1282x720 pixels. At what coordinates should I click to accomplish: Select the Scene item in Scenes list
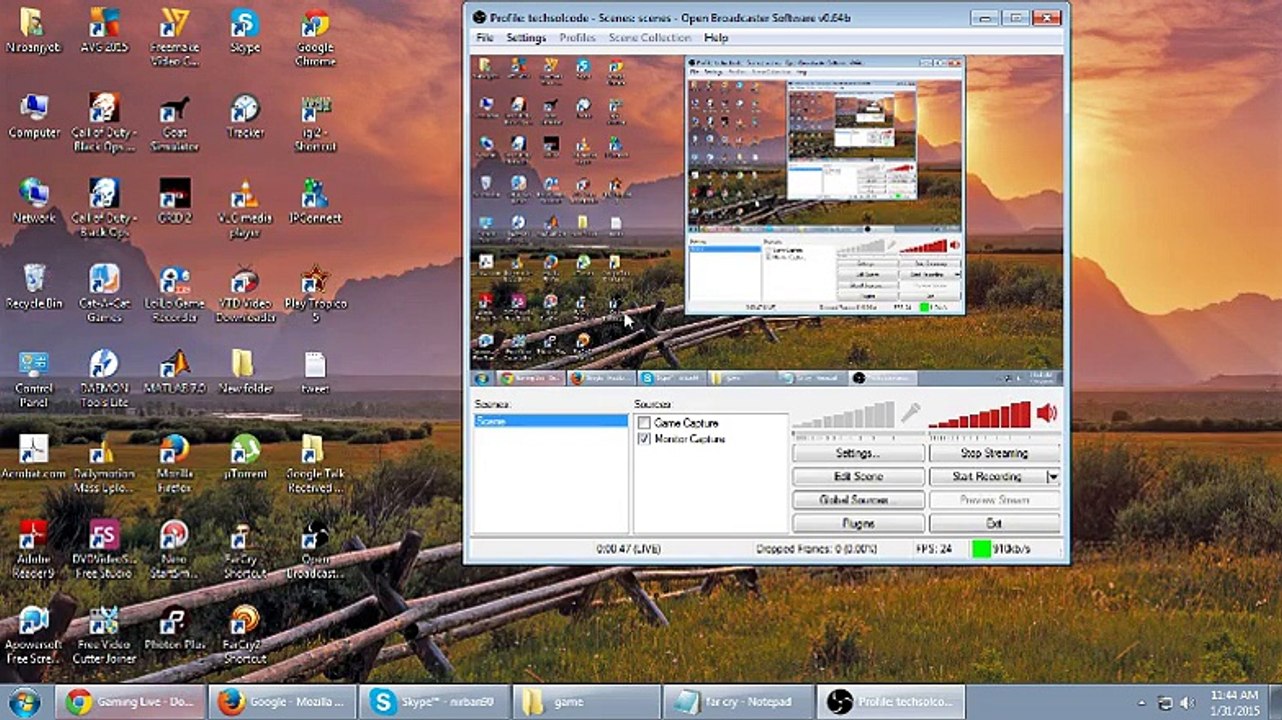click(x=550, y=421)
